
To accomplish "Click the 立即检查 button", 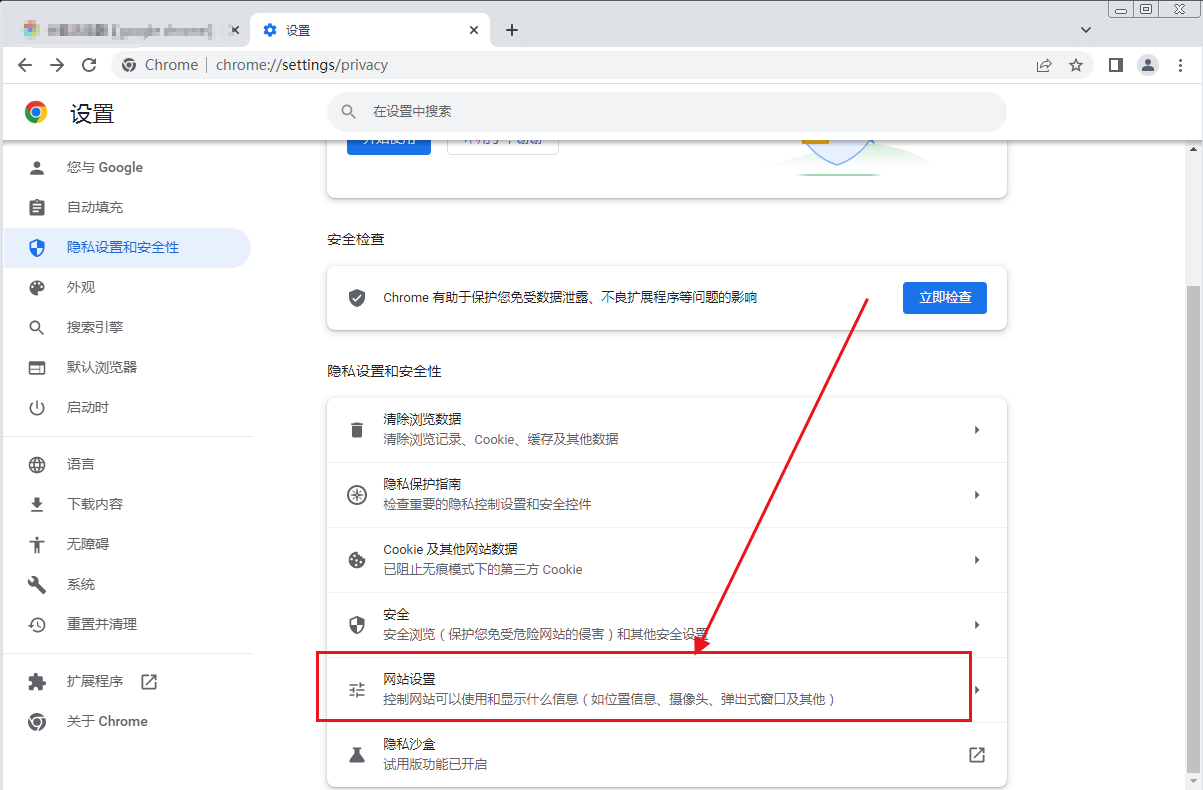I will [945, 298].
